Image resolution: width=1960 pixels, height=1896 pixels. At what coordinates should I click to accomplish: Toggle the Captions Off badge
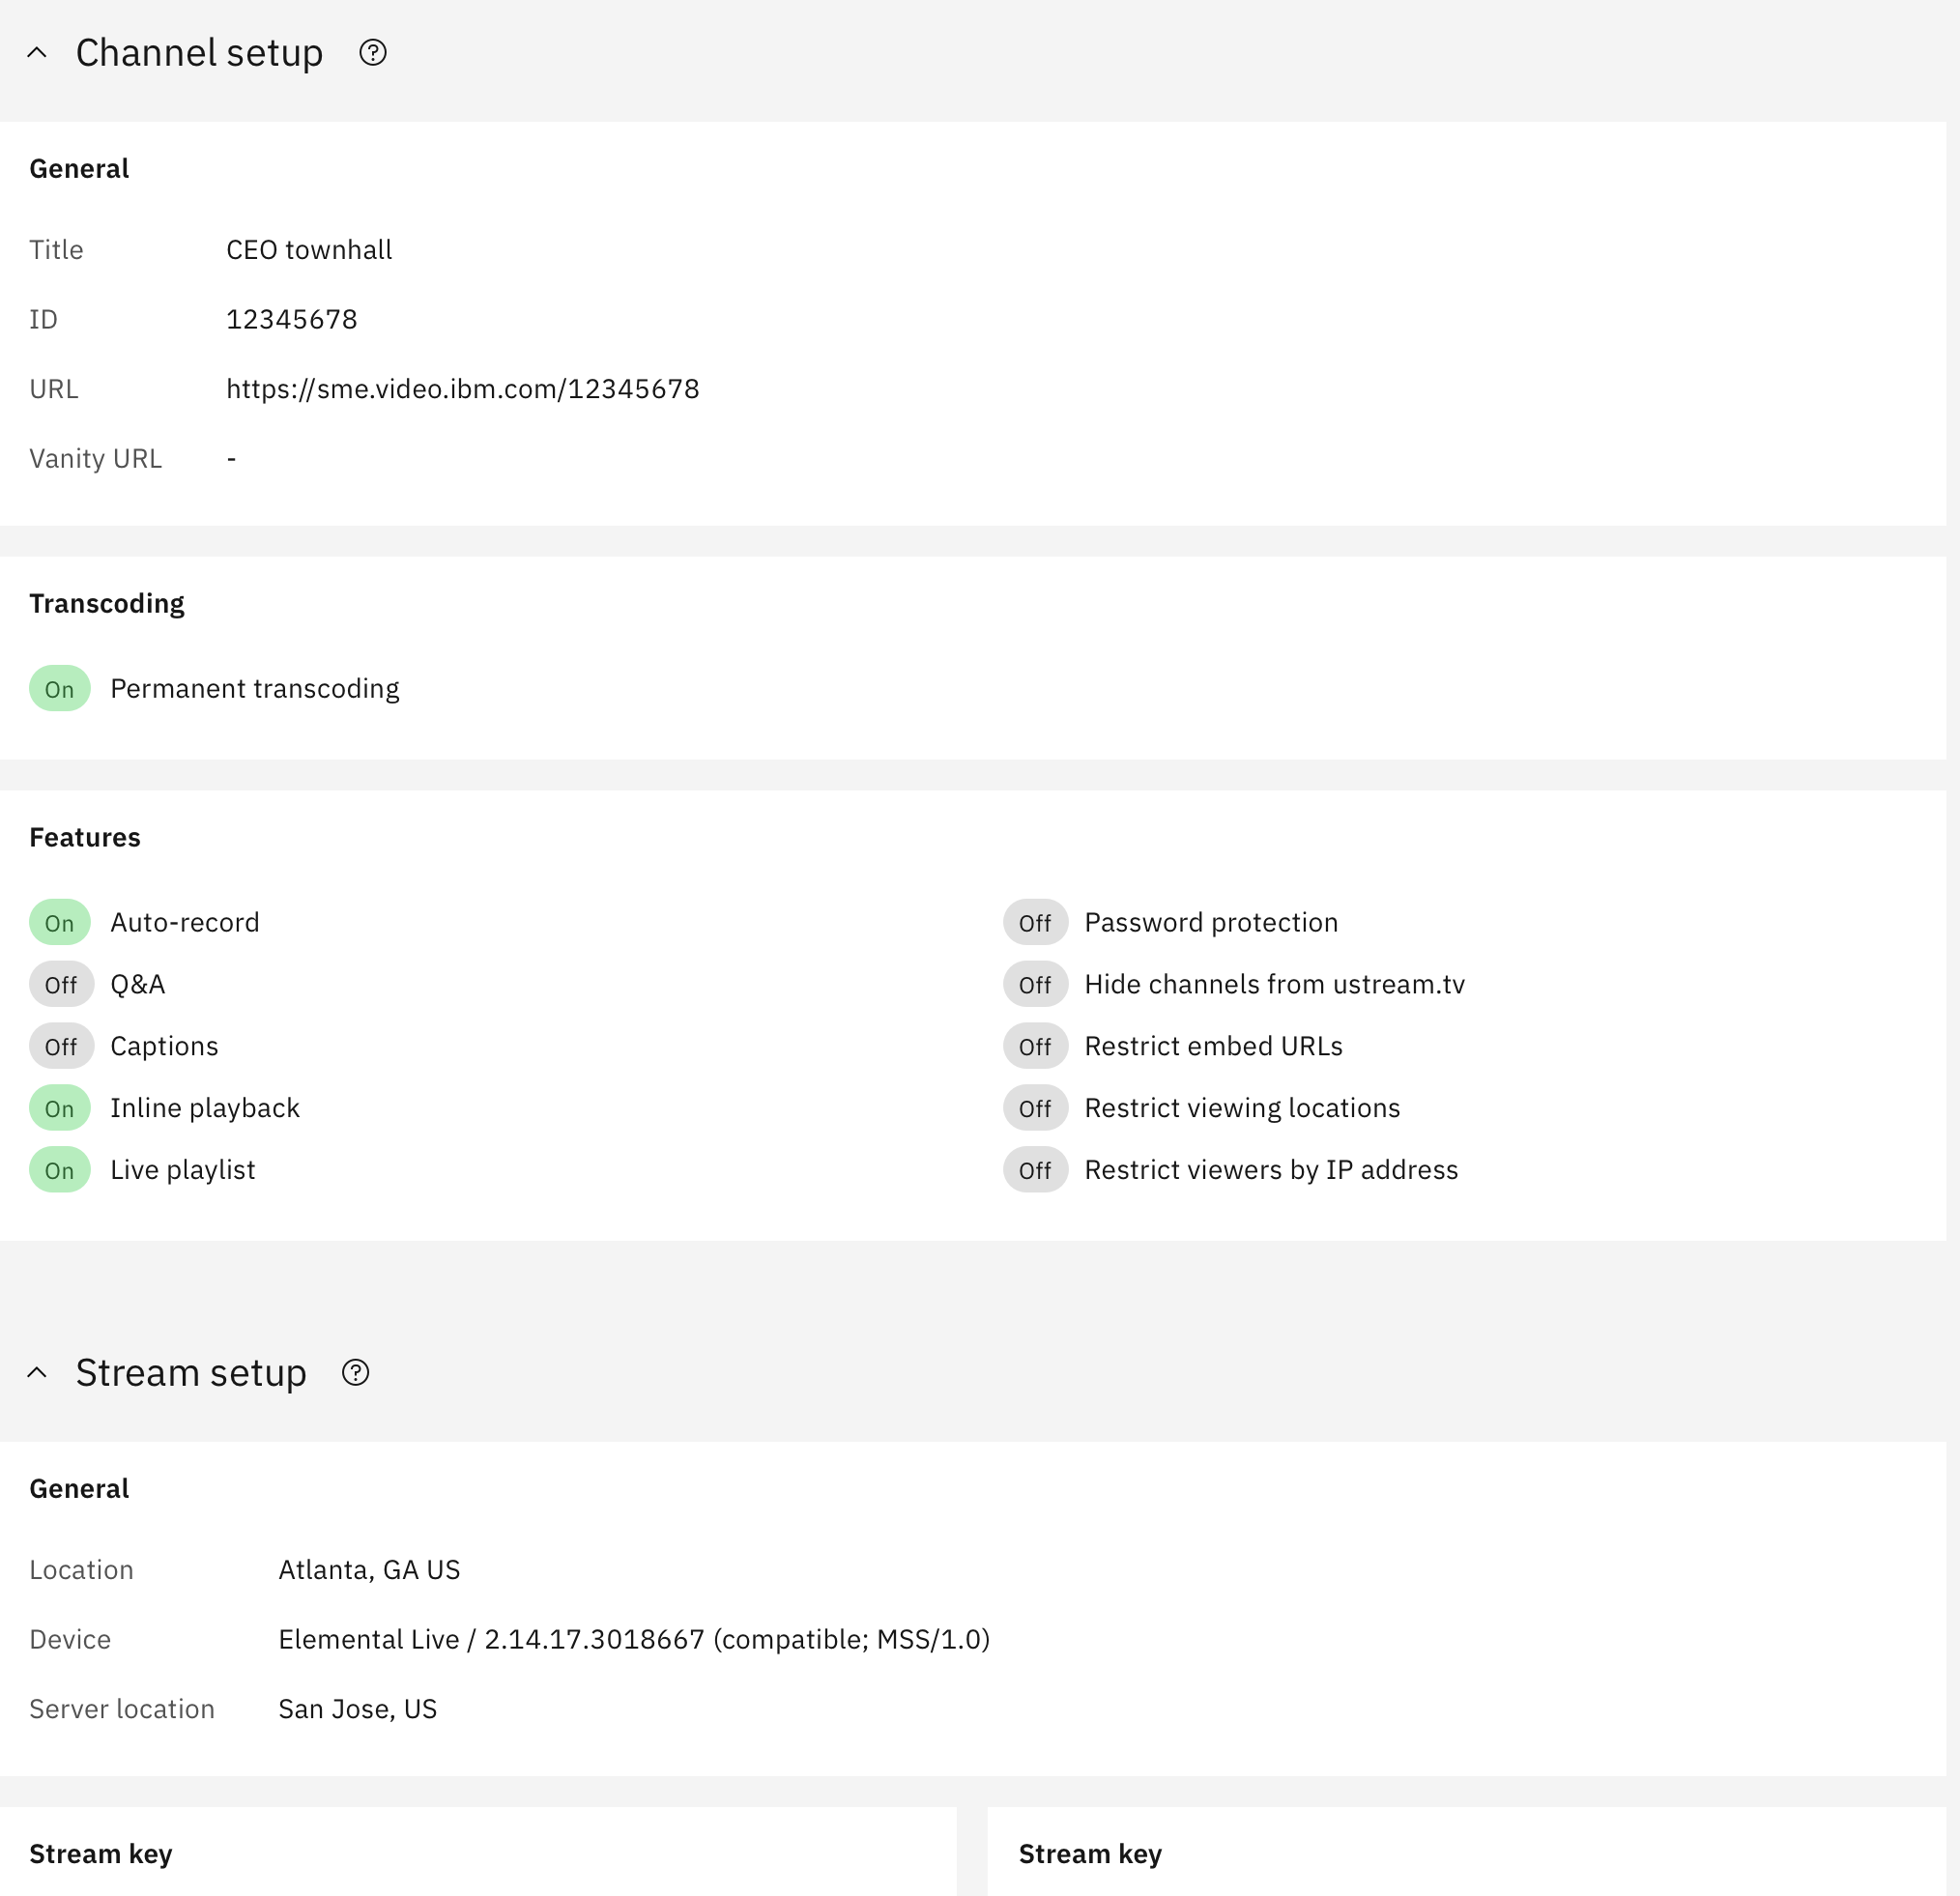(x=61, y=1047)
